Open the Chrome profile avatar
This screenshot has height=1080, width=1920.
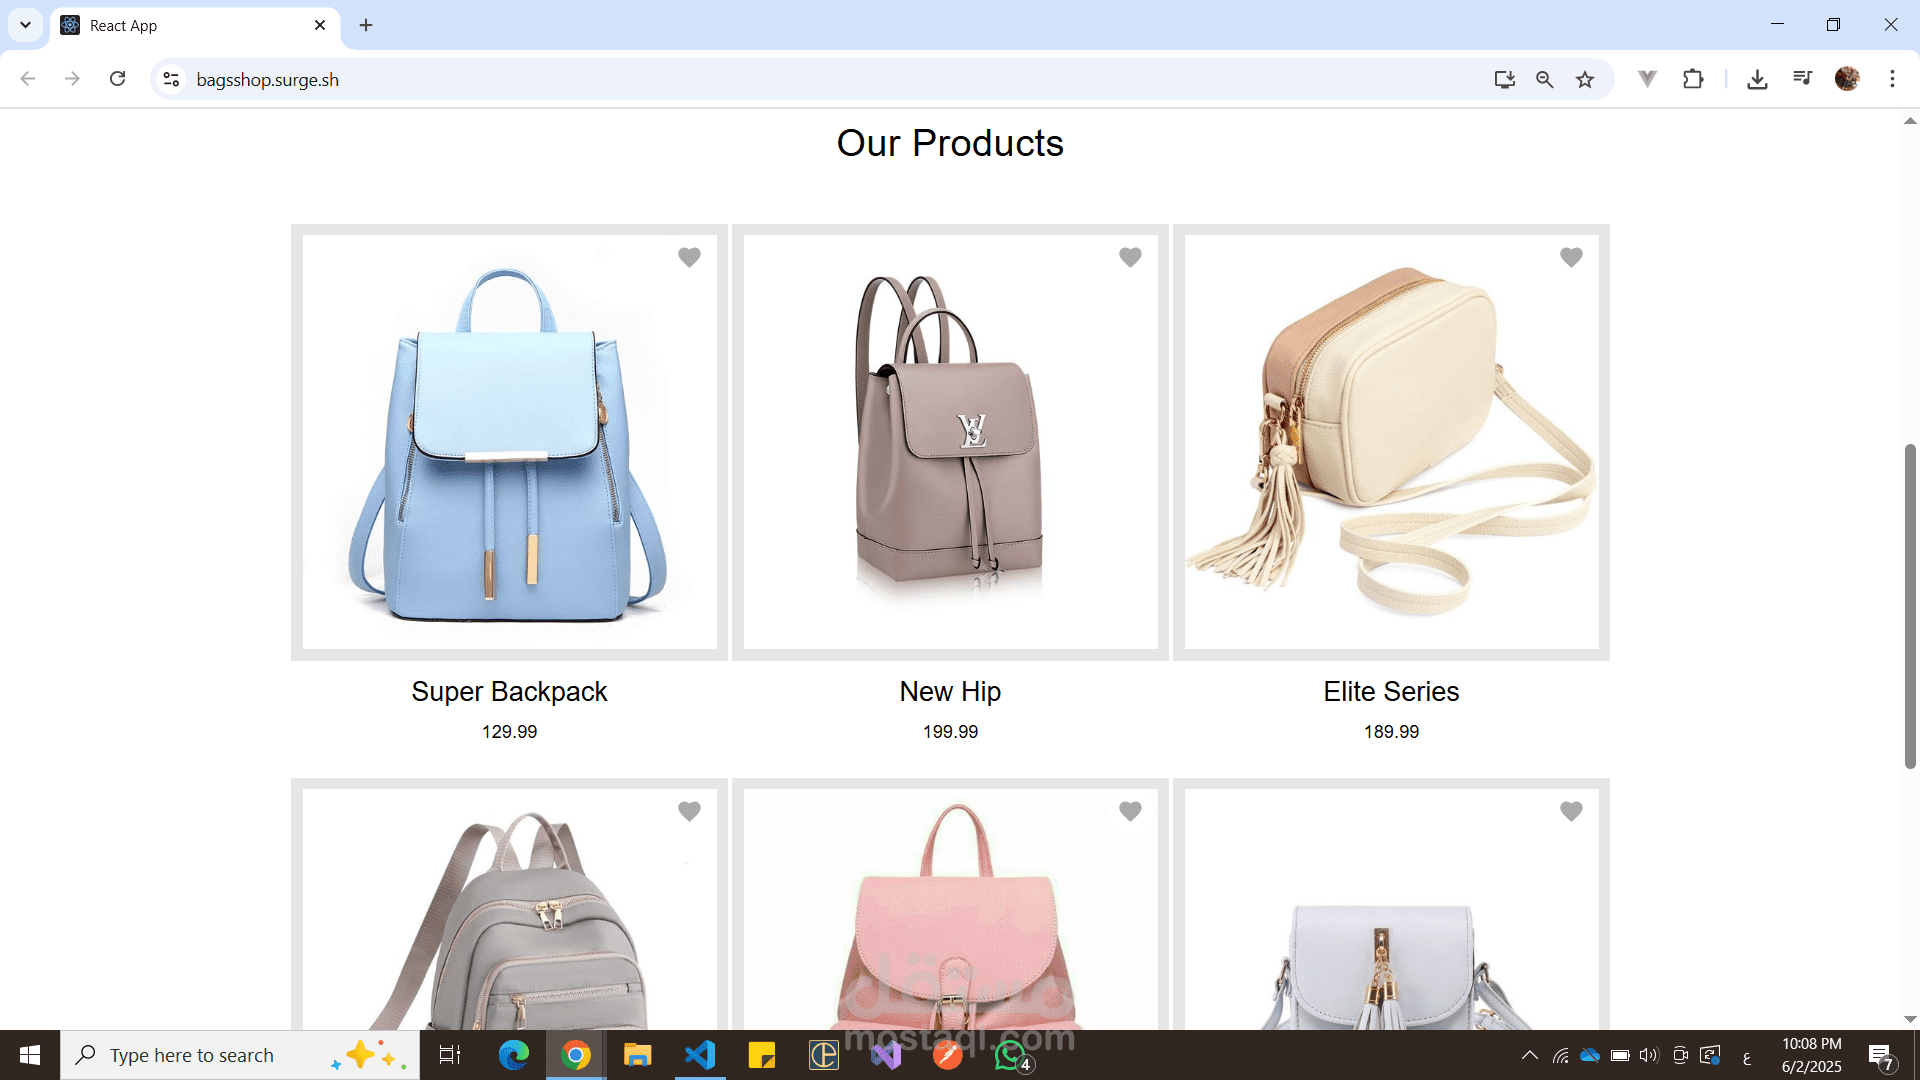pyautogui.click(x=1847, y=78)
